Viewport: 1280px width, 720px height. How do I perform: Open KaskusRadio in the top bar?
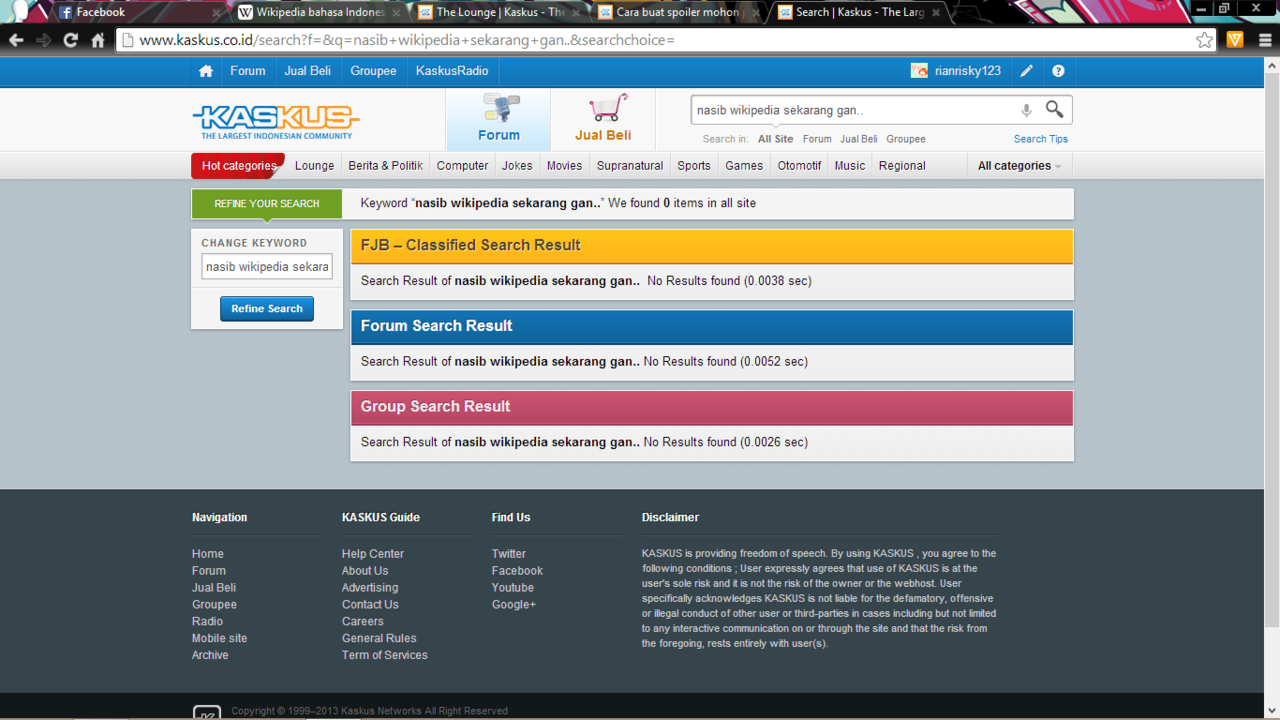[452, 71]
